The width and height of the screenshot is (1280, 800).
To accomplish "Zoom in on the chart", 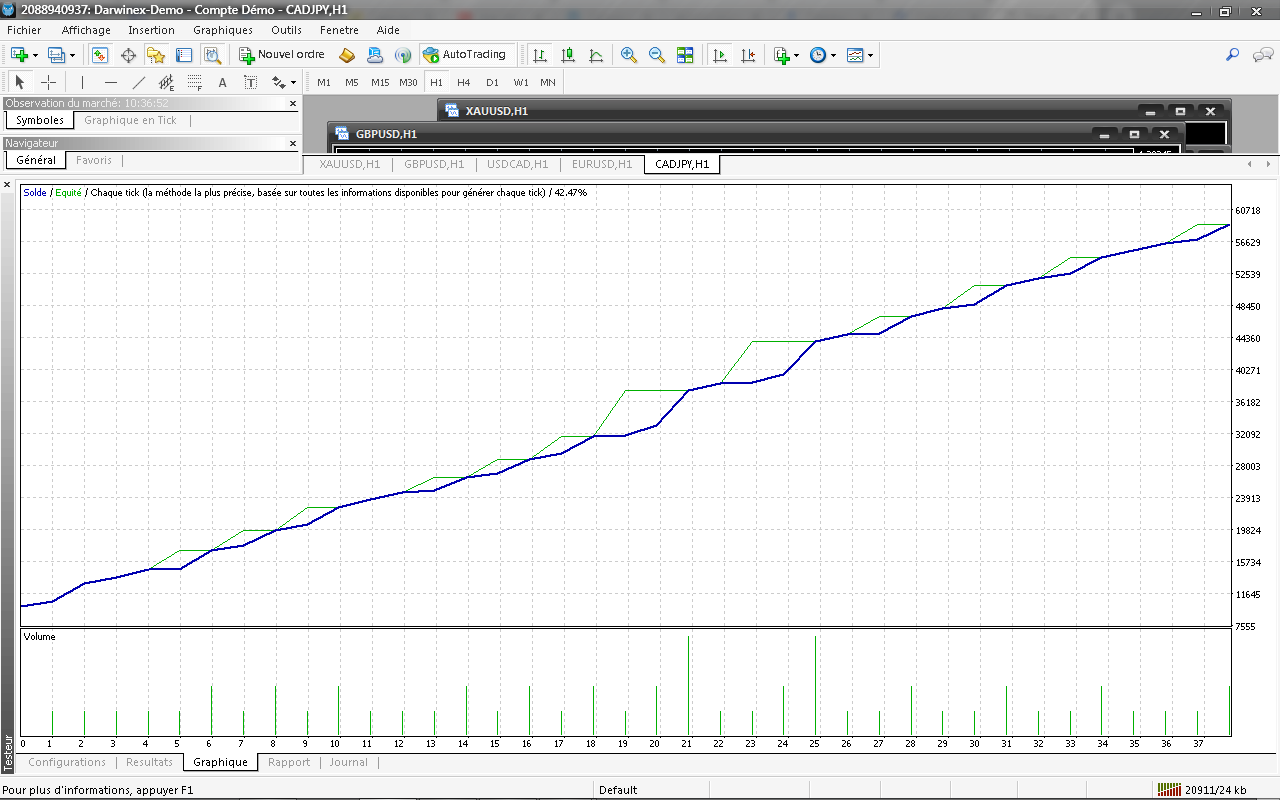I will click(x=629, y=55).
